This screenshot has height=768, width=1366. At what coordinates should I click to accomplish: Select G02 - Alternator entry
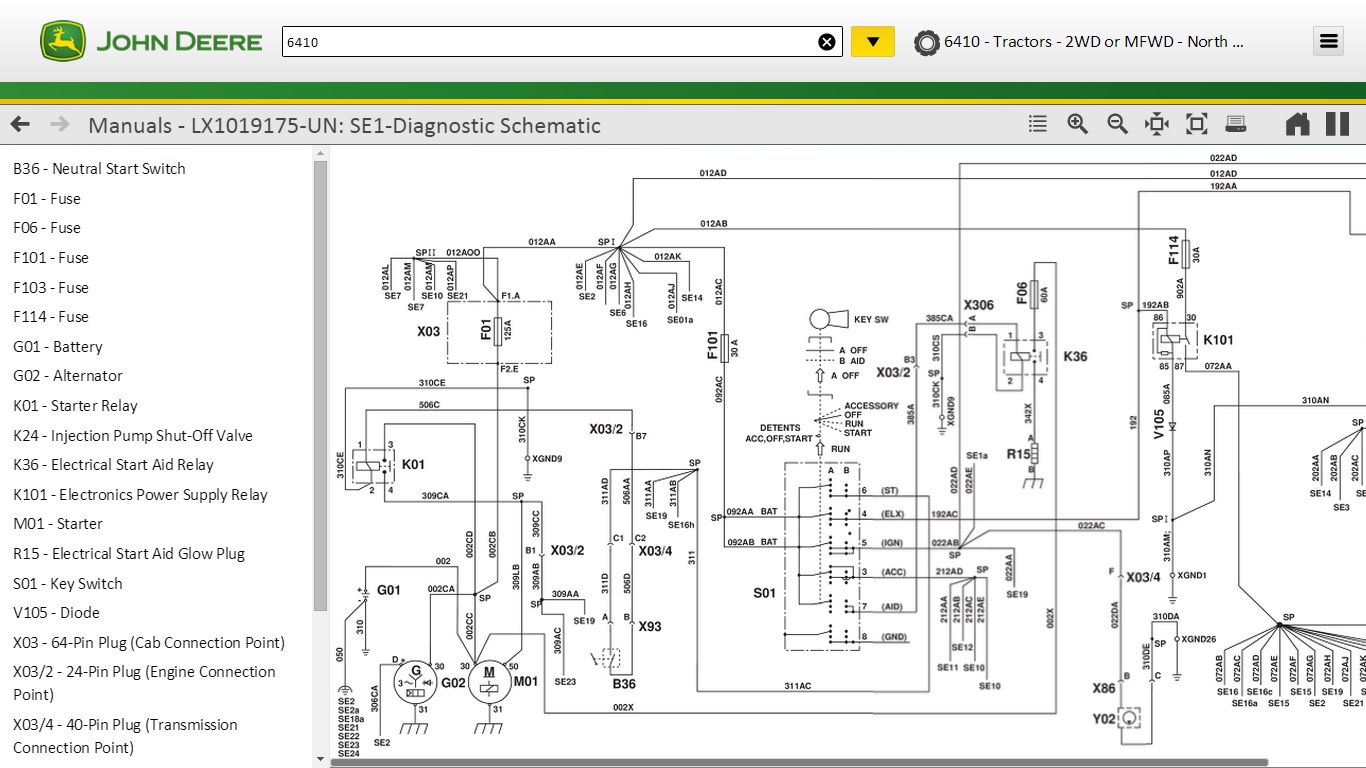click(68, 376)
